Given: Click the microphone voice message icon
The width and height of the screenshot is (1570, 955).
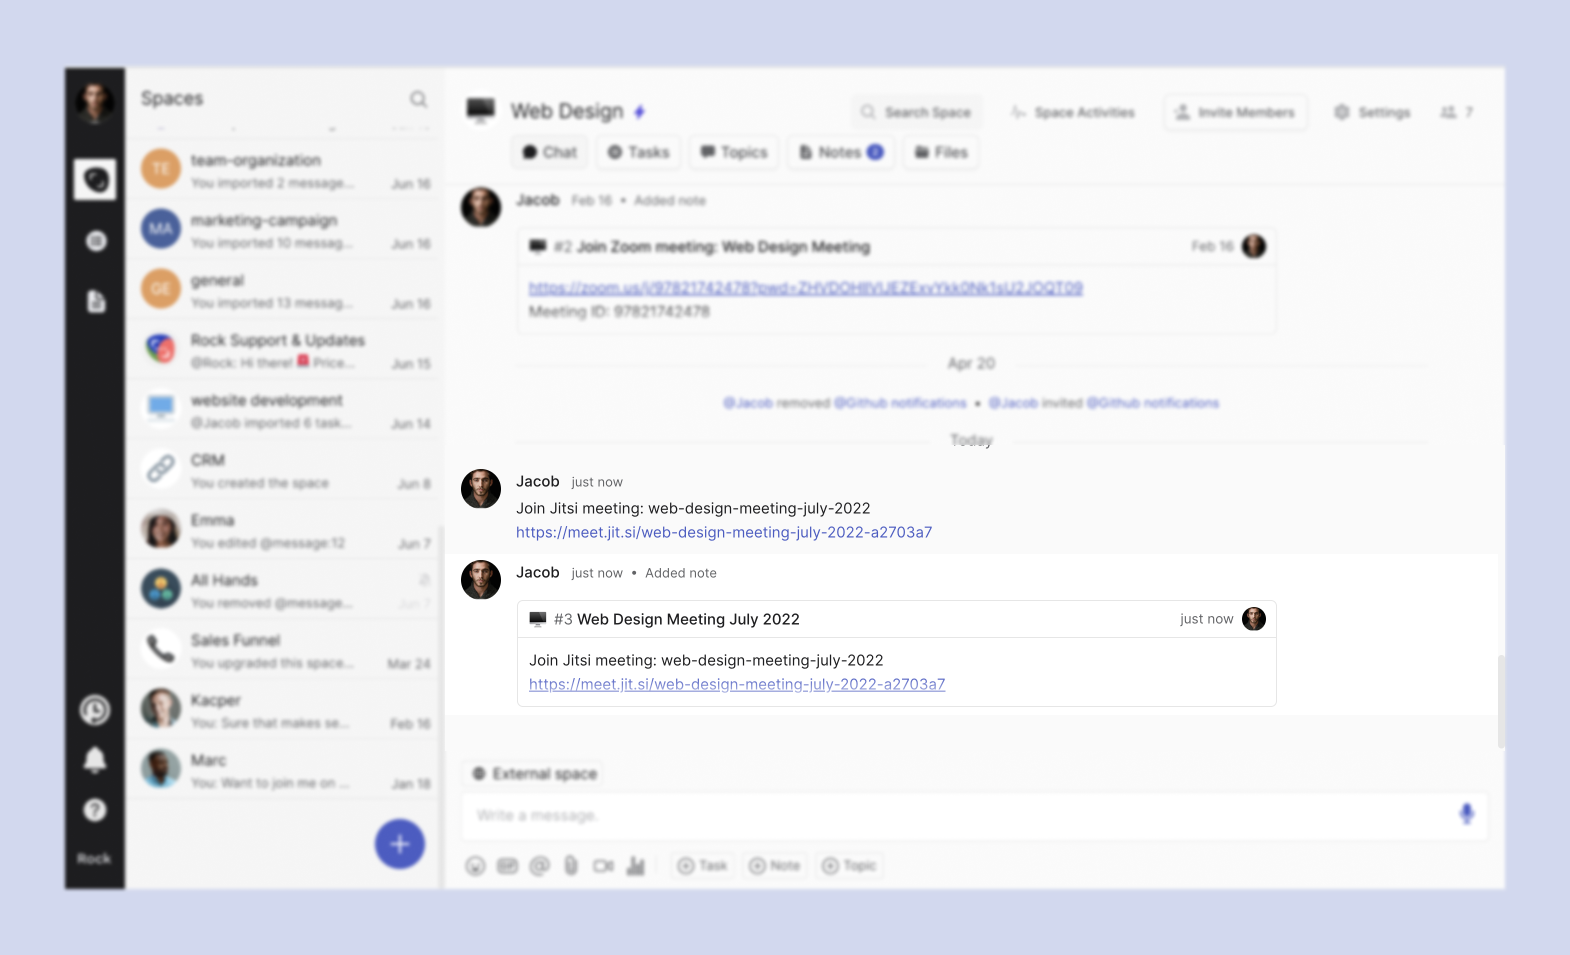Looking at the screenshot, I should click(1466, 814).
